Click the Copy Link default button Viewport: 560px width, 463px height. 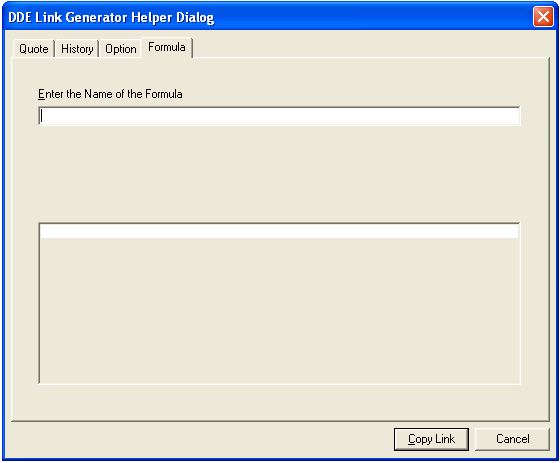[x=431, y=439]
